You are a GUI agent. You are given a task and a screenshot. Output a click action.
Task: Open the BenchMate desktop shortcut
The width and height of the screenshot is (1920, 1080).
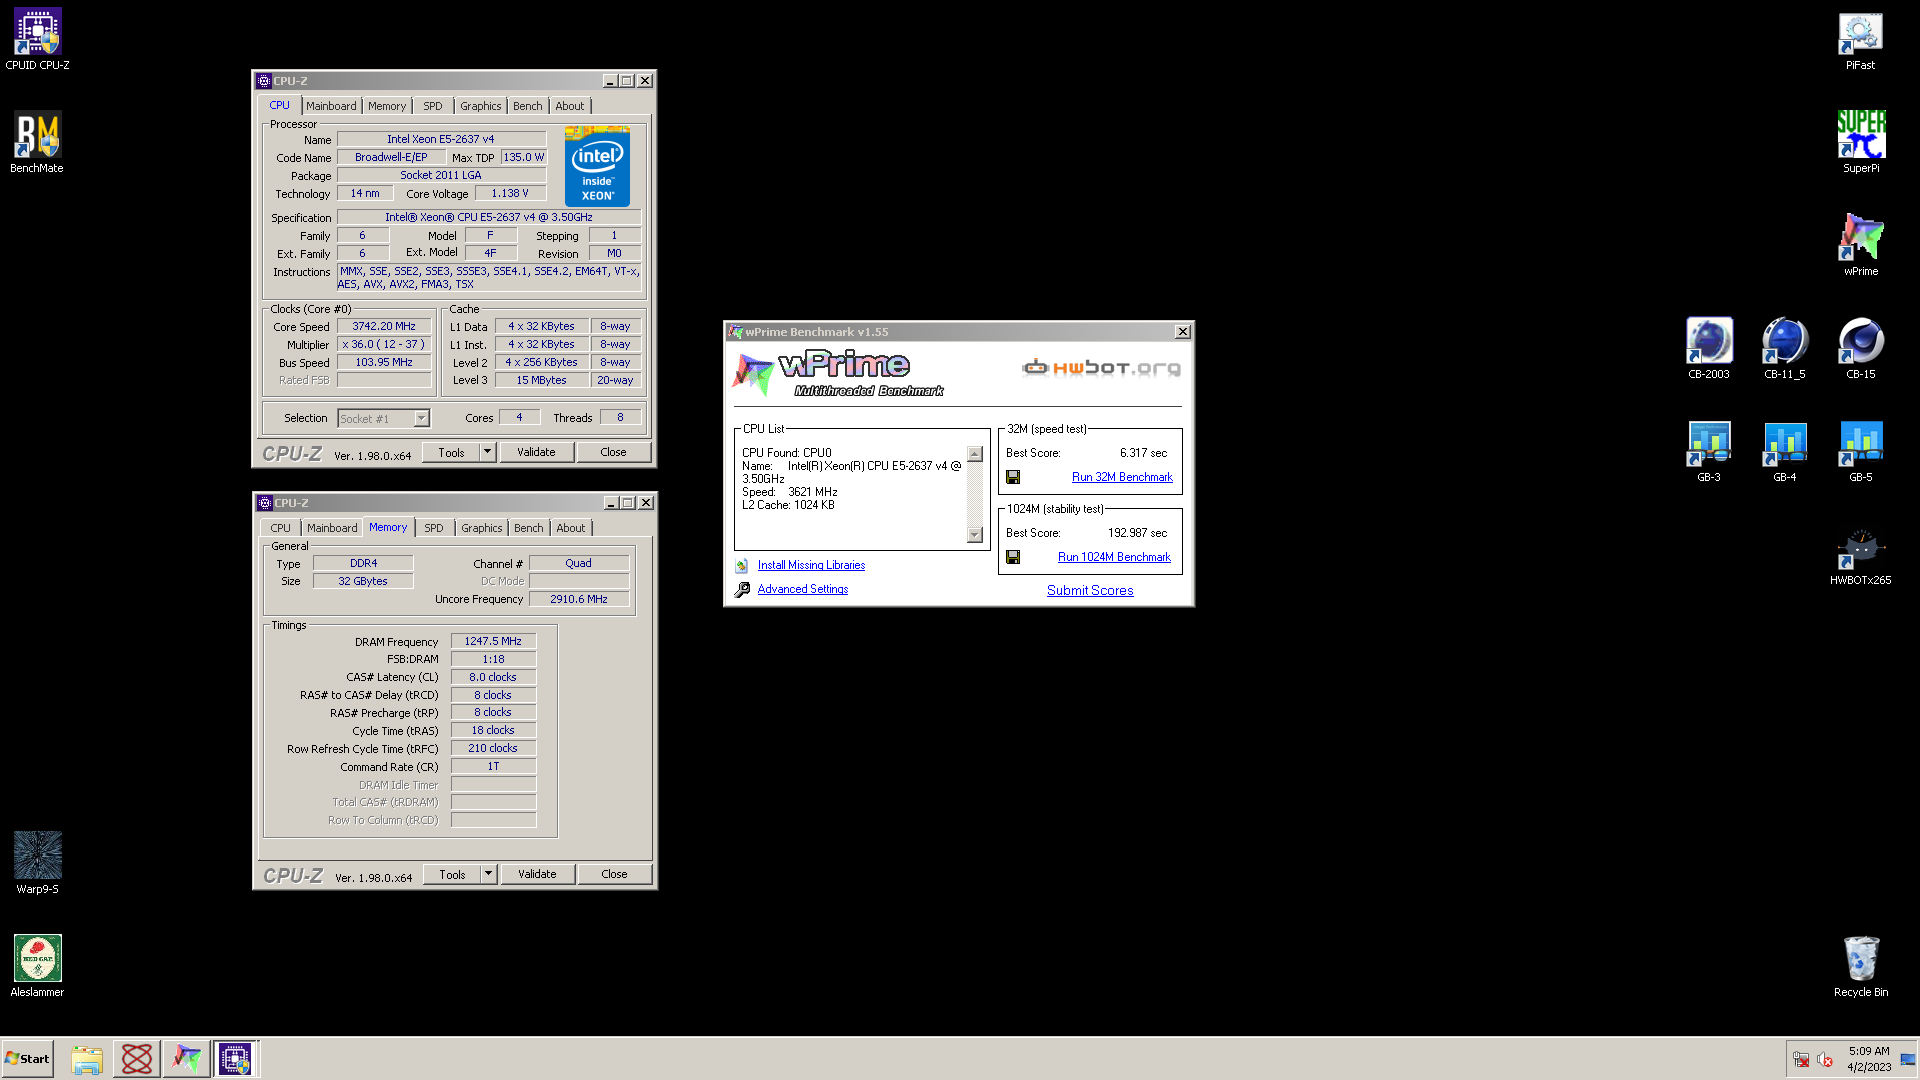click(x=37, y=142)
